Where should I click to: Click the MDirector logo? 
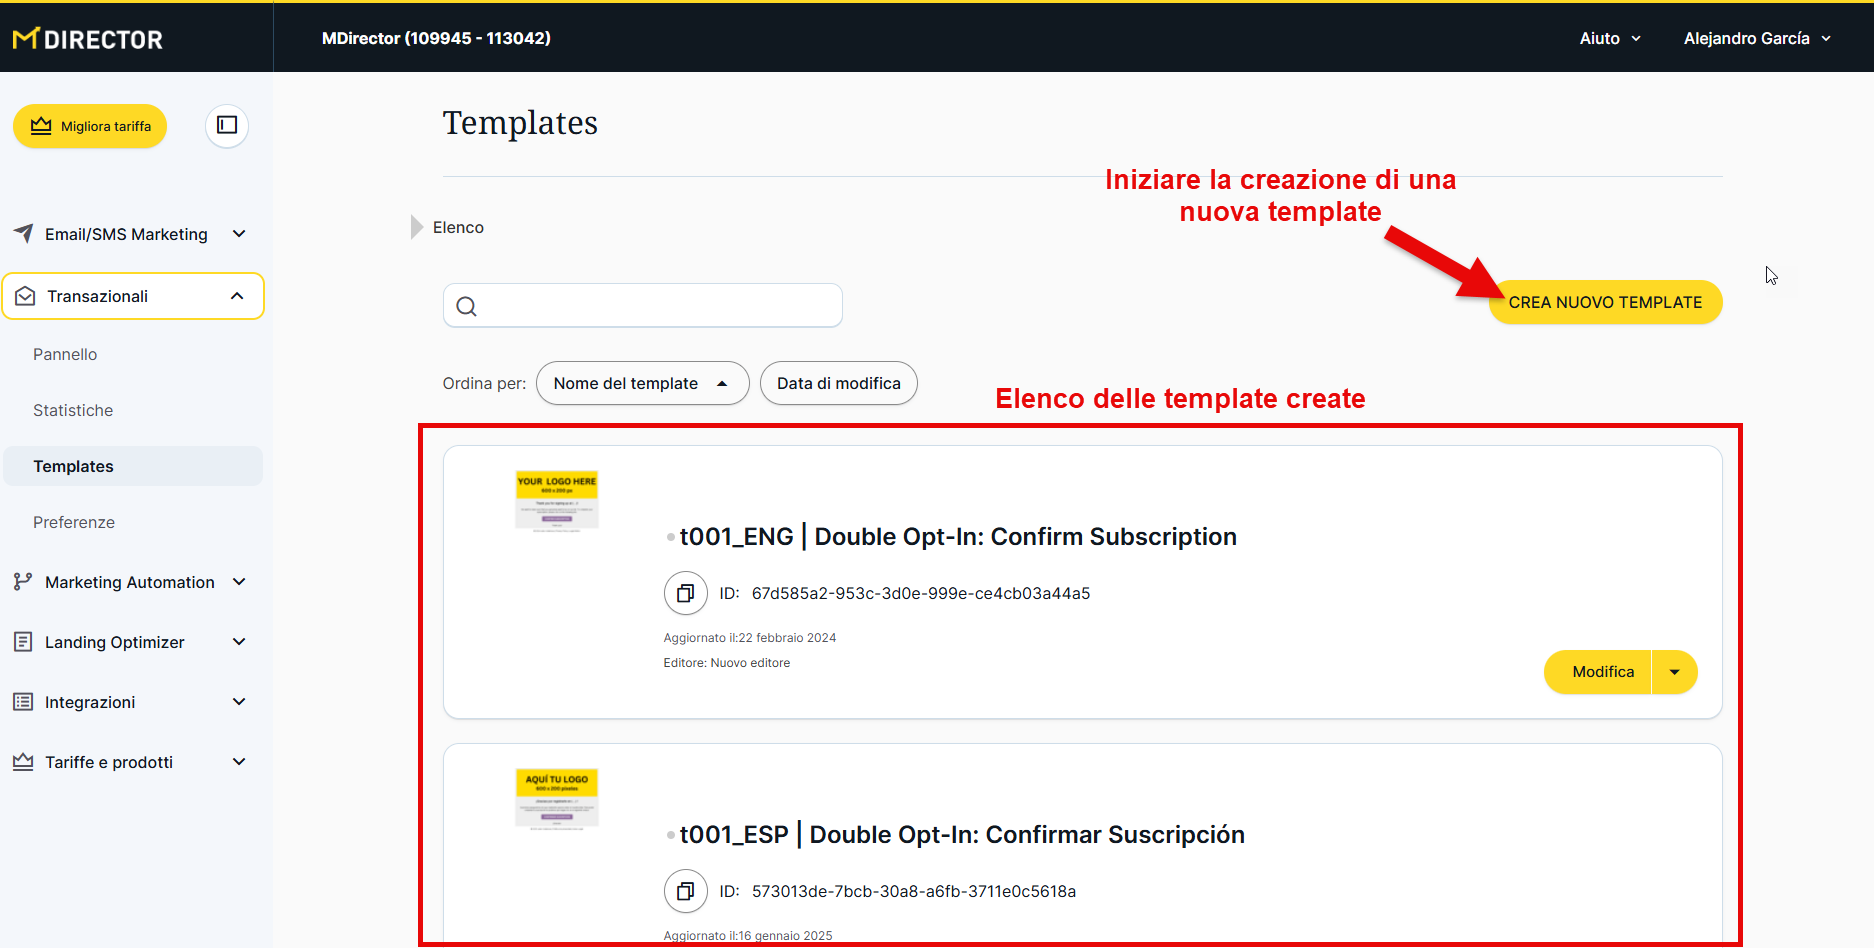pos(88,39)
